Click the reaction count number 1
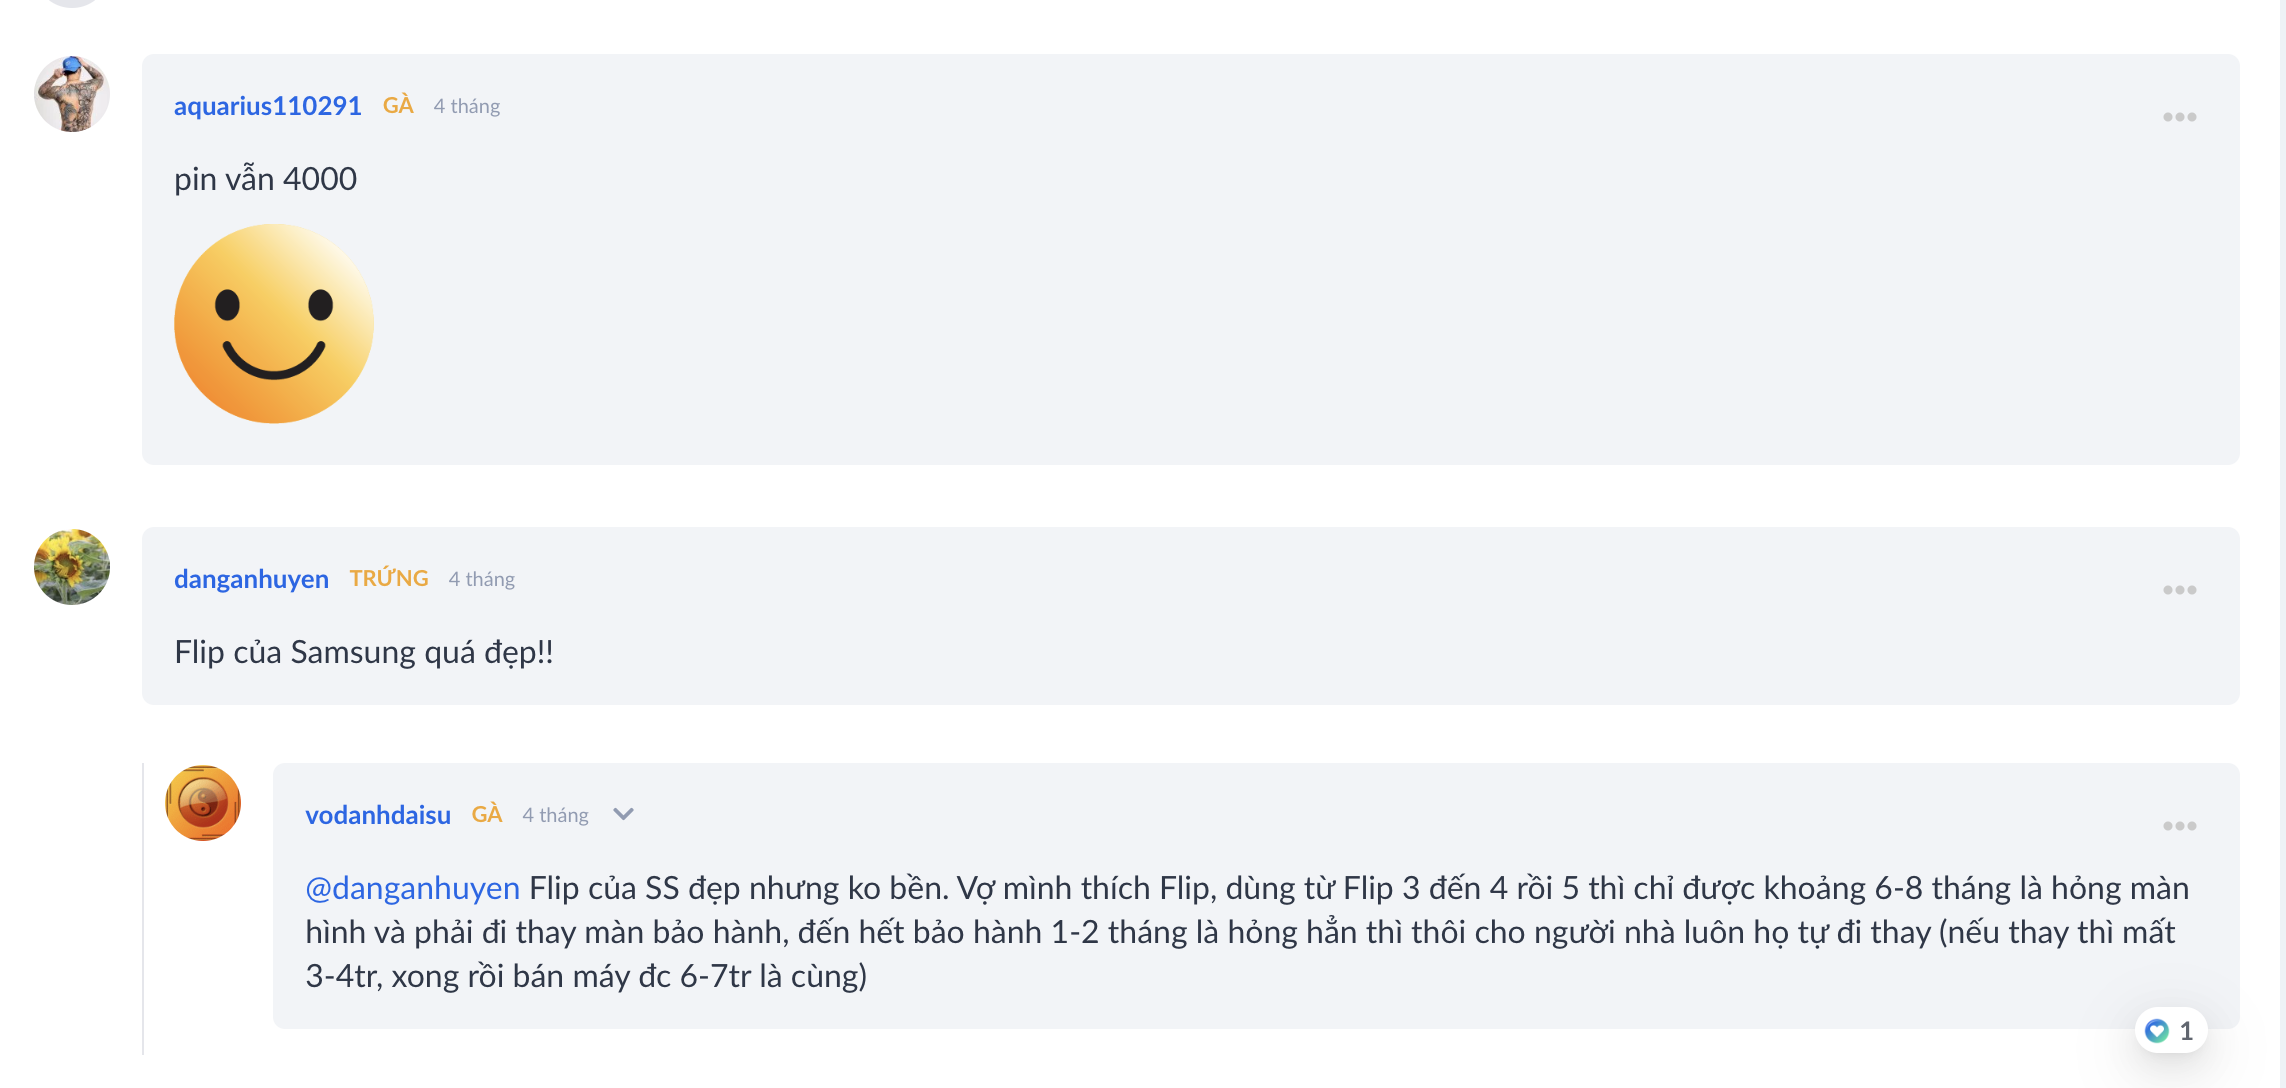This screenshot has width=2286, height=1088. click(2186, 1031)
